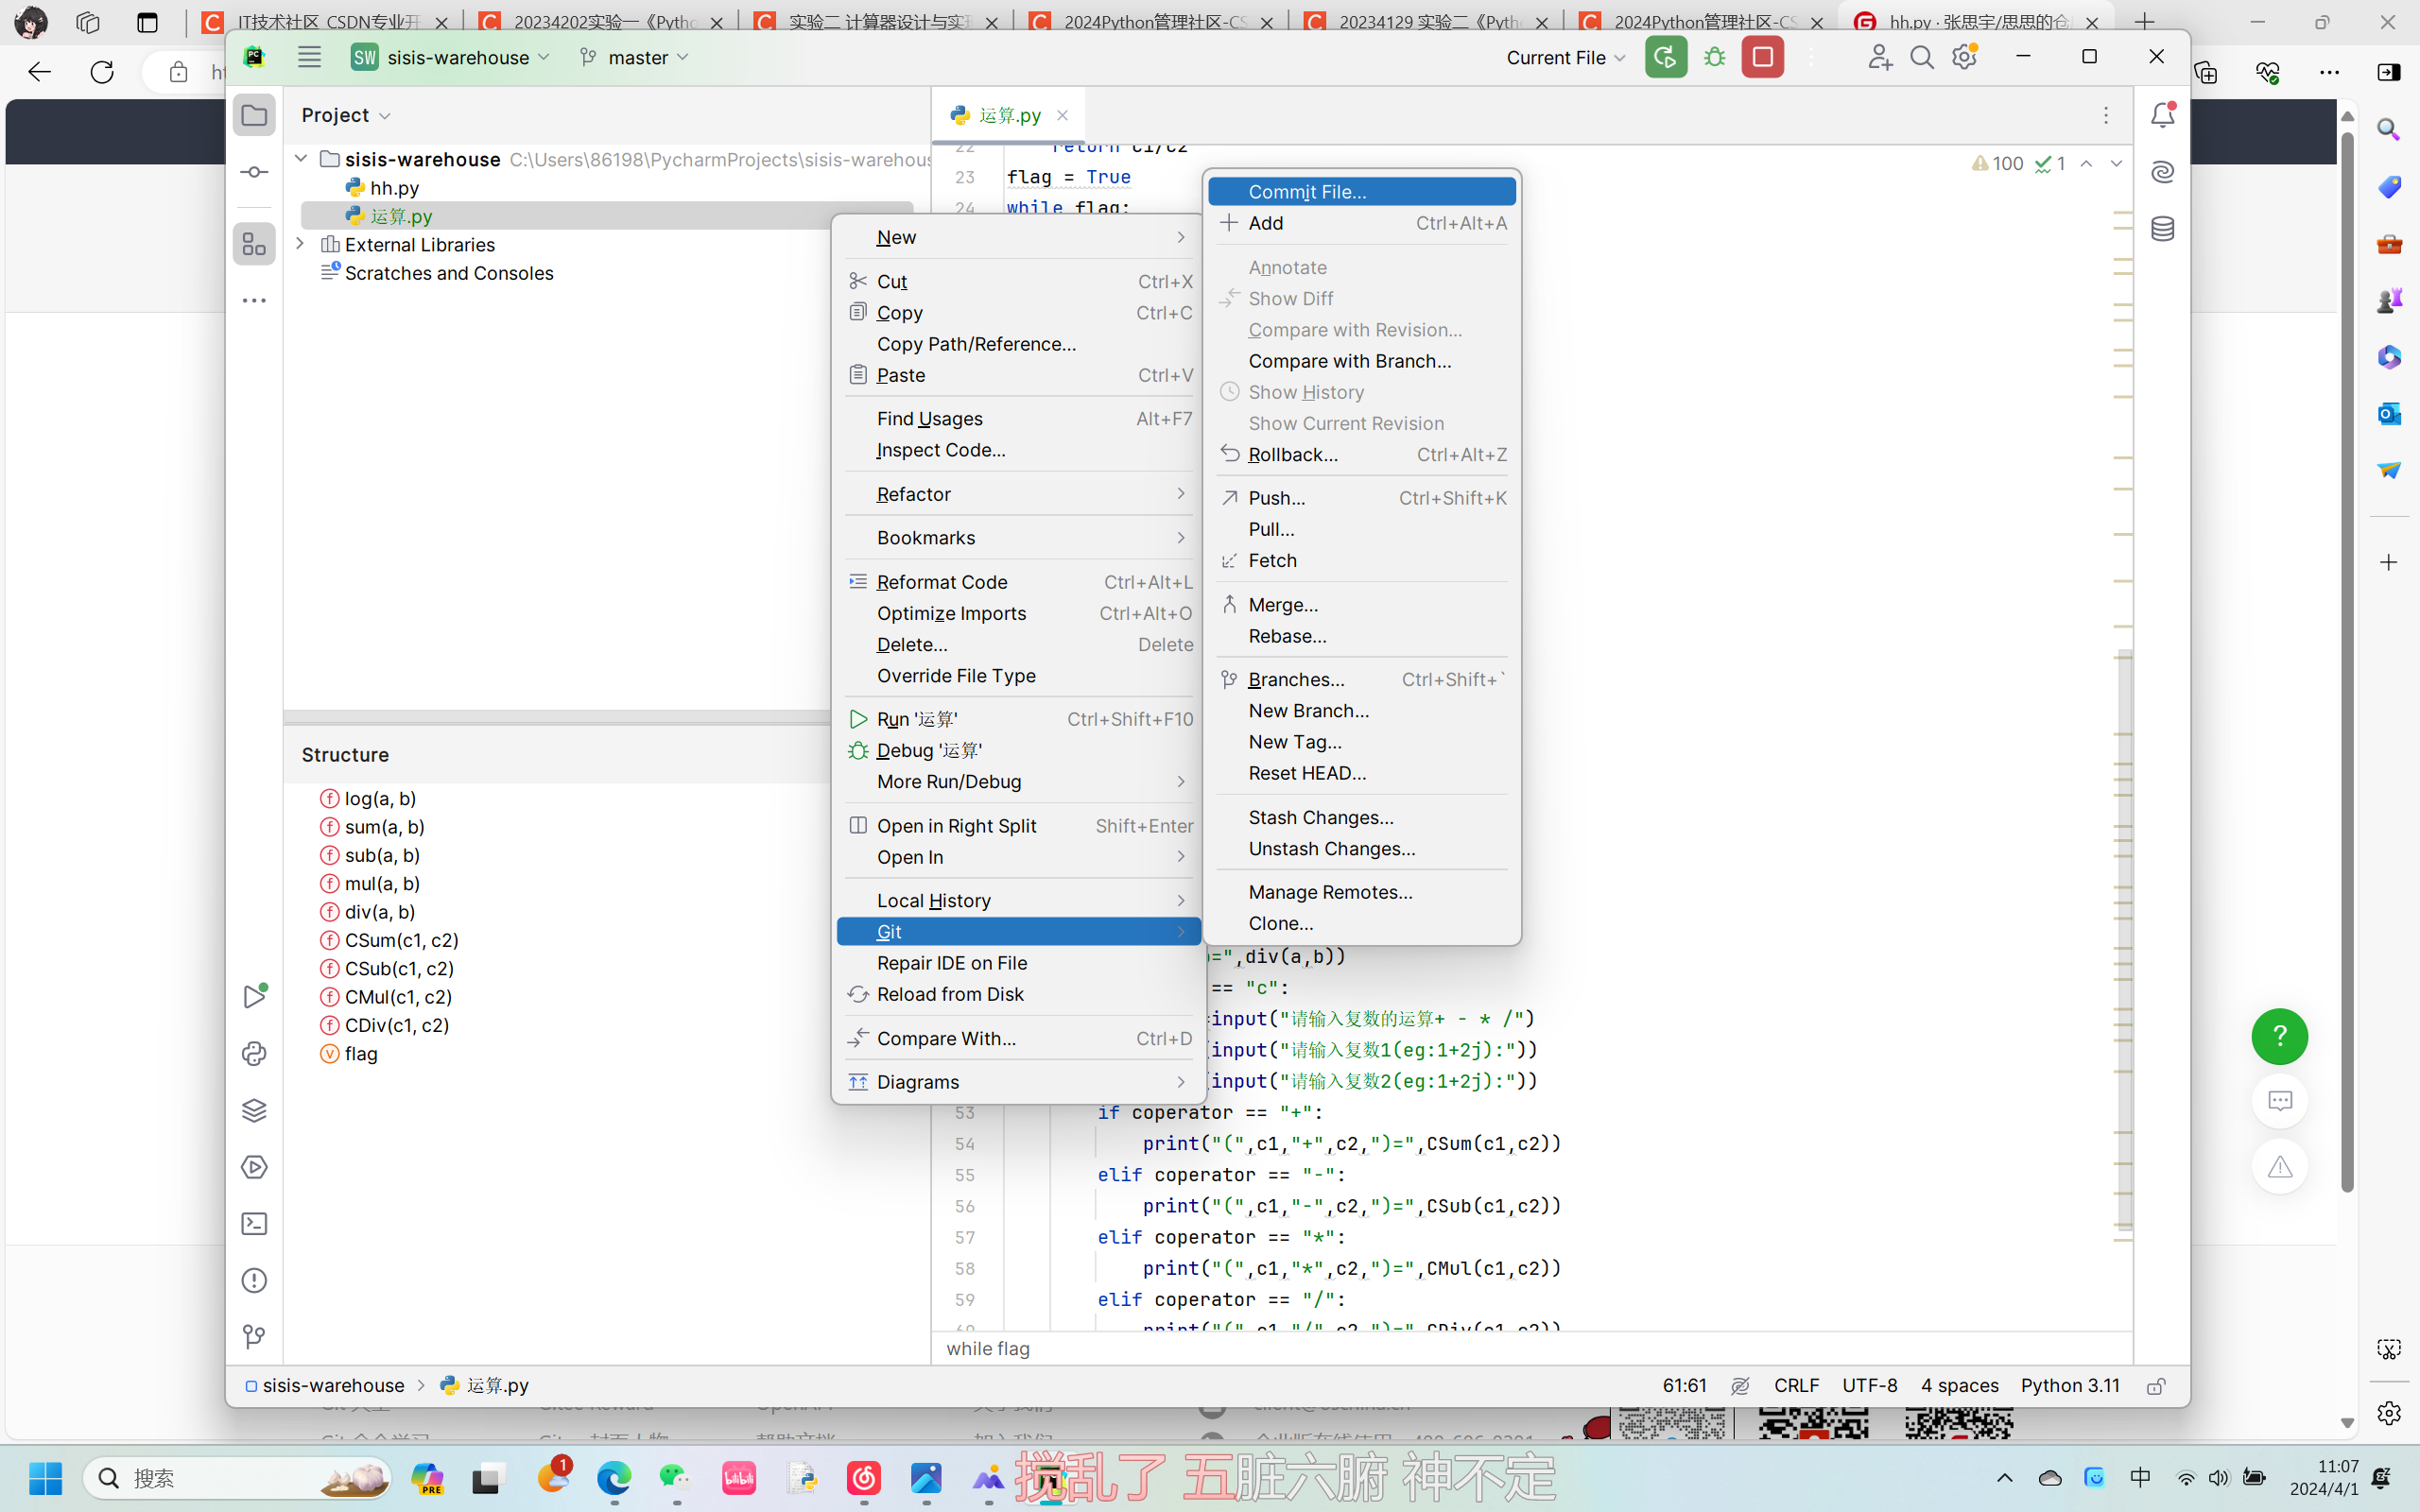
Task: Click Python 3.11 interpreter in status bar
Action: (x=2069, y=1386)
